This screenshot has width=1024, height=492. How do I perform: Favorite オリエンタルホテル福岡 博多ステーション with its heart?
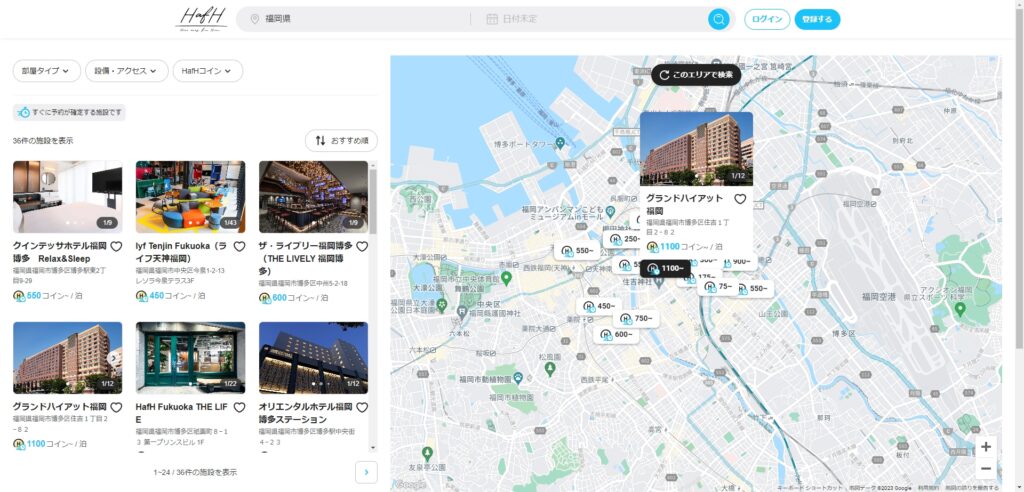pyautogui.click(x=362, y=407)
